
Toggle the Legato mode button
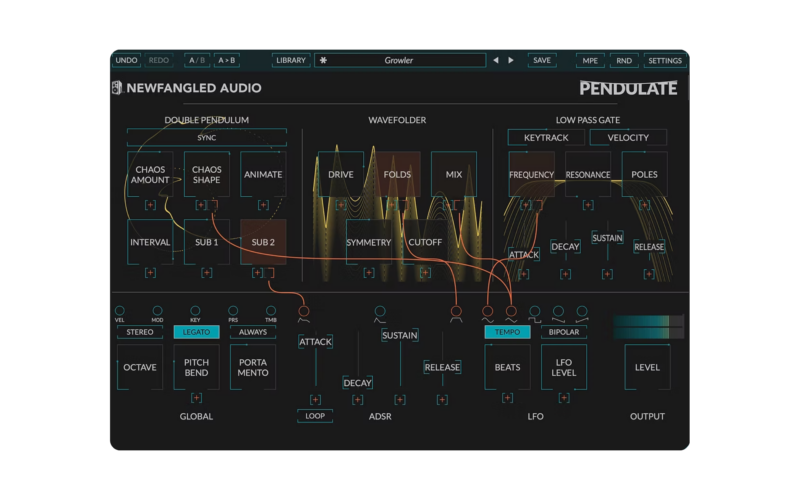tap(196, 332)
